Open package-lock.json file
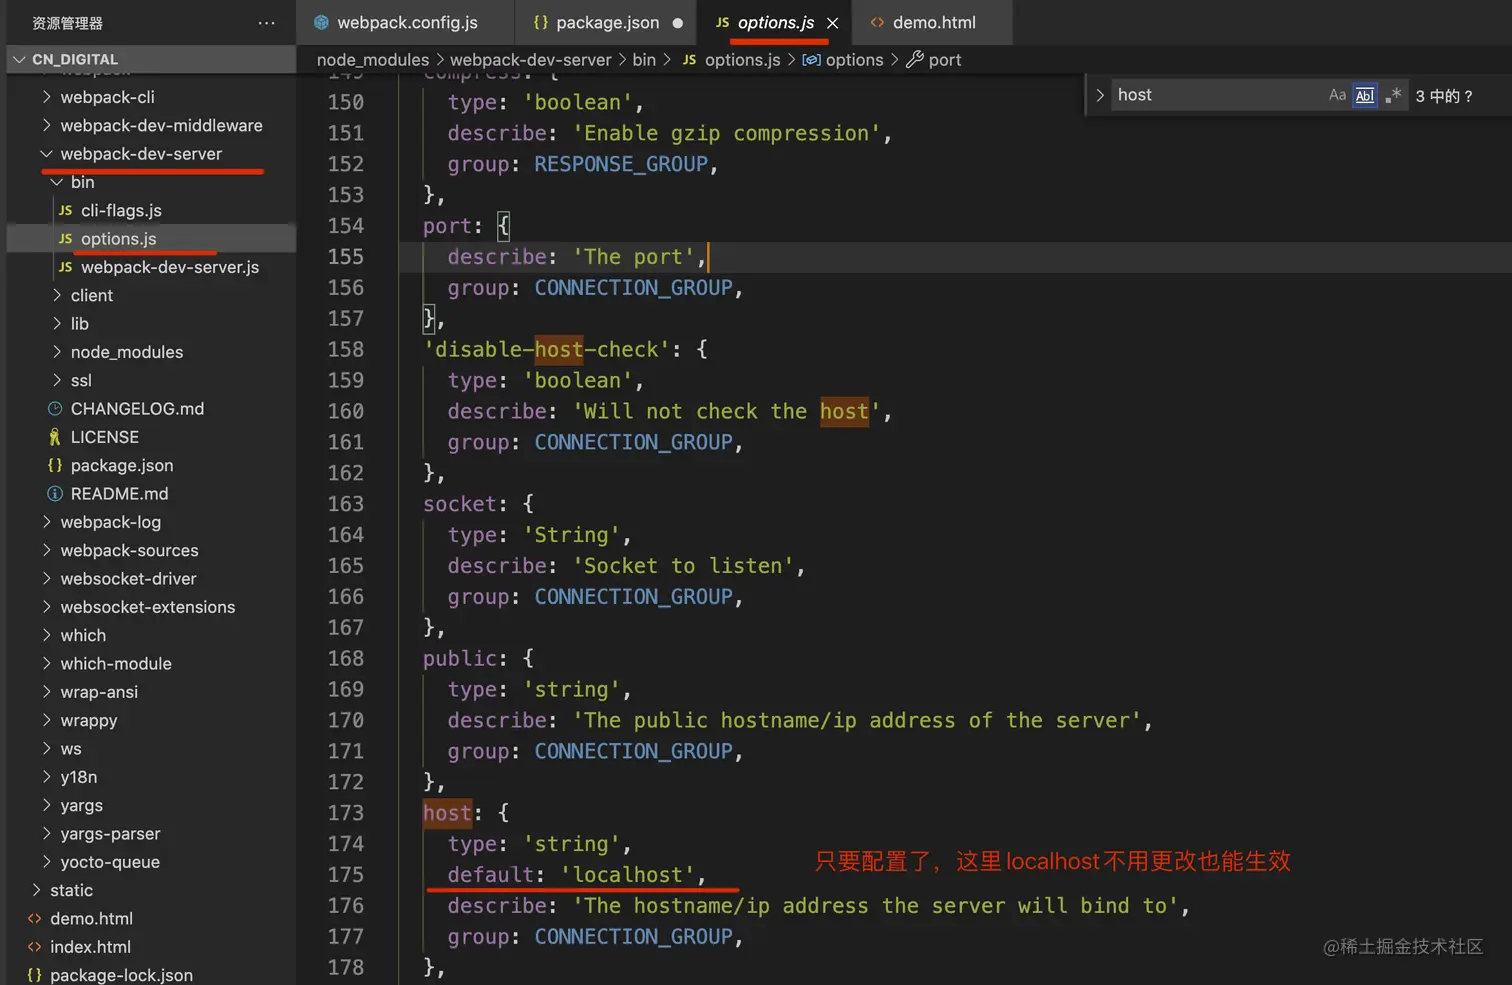Image resolution: width=1512 pixels, height=985 pixels. click(121, 975)
